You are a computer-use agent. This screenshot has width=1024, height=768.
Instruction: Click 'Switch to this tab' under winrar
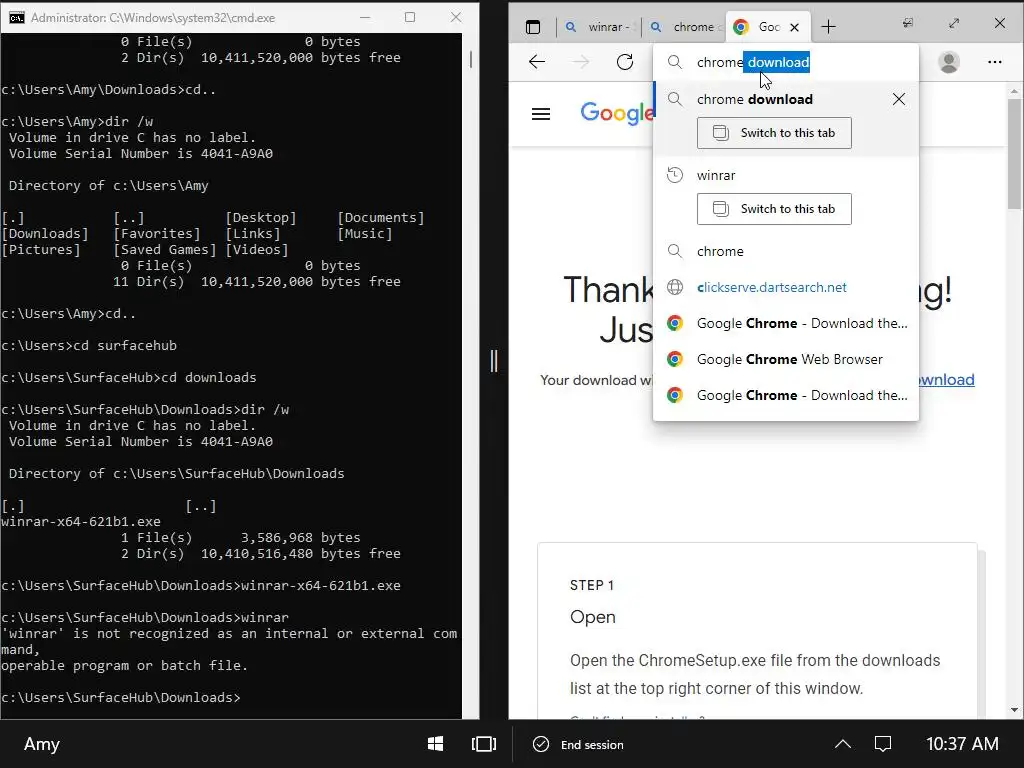click(774, 209)
